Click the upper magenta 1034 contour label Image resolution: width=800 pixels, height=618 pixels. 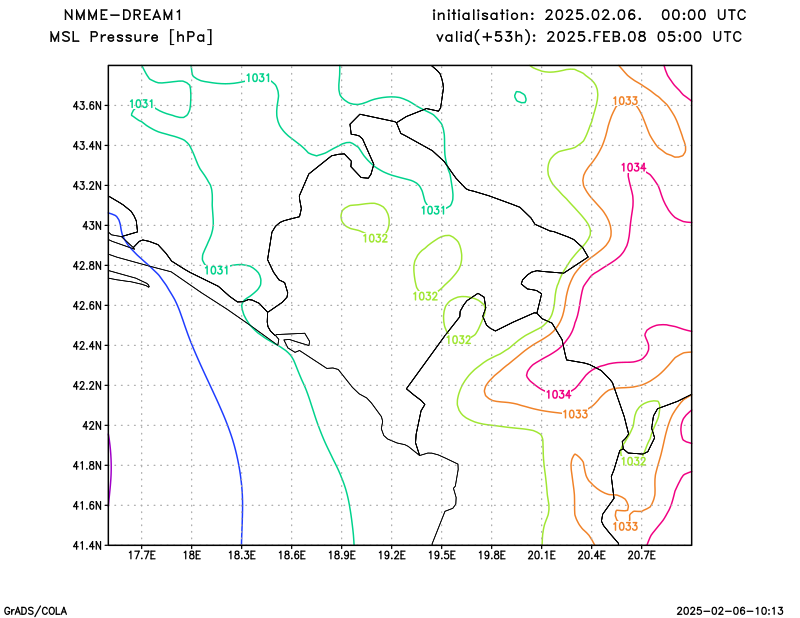click(x=634, y=167)
